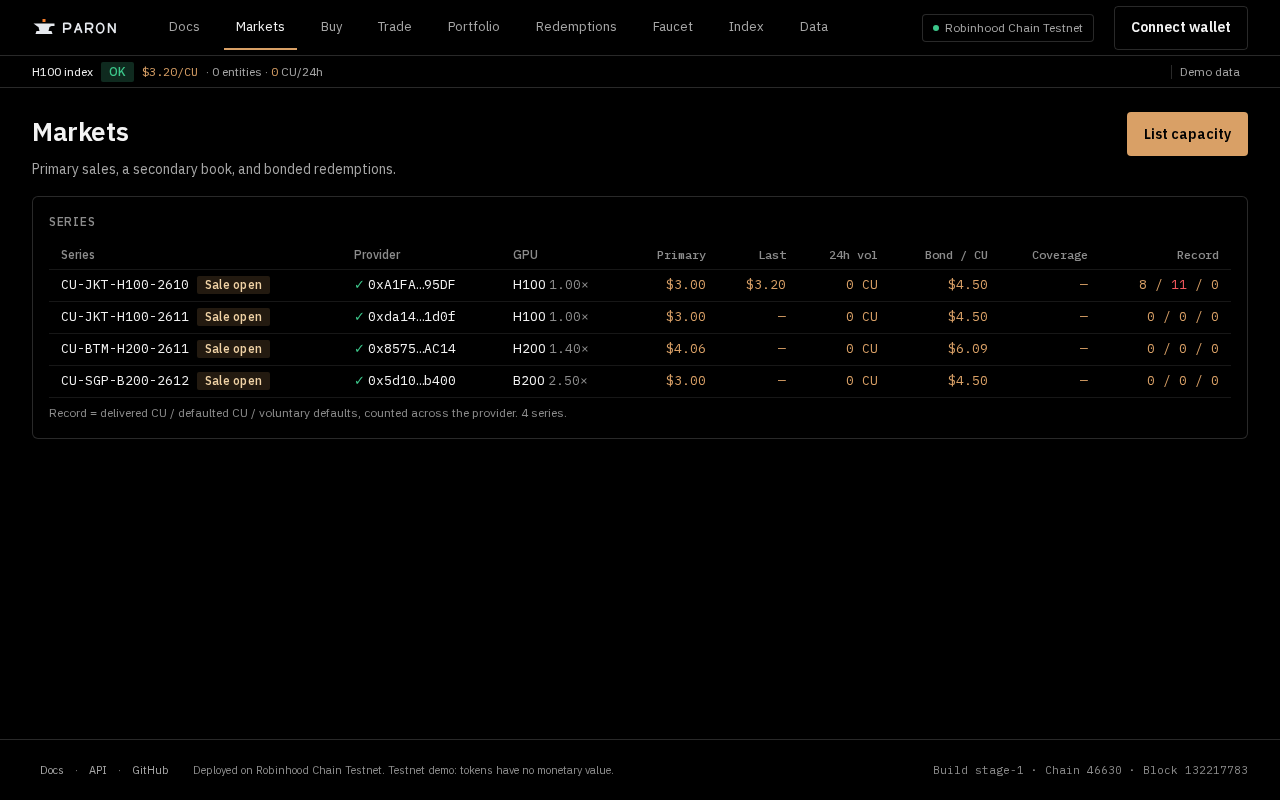
Task: Click provider address 0x5d10...b400
Action: pyautogui.click(x=412, y=381)
